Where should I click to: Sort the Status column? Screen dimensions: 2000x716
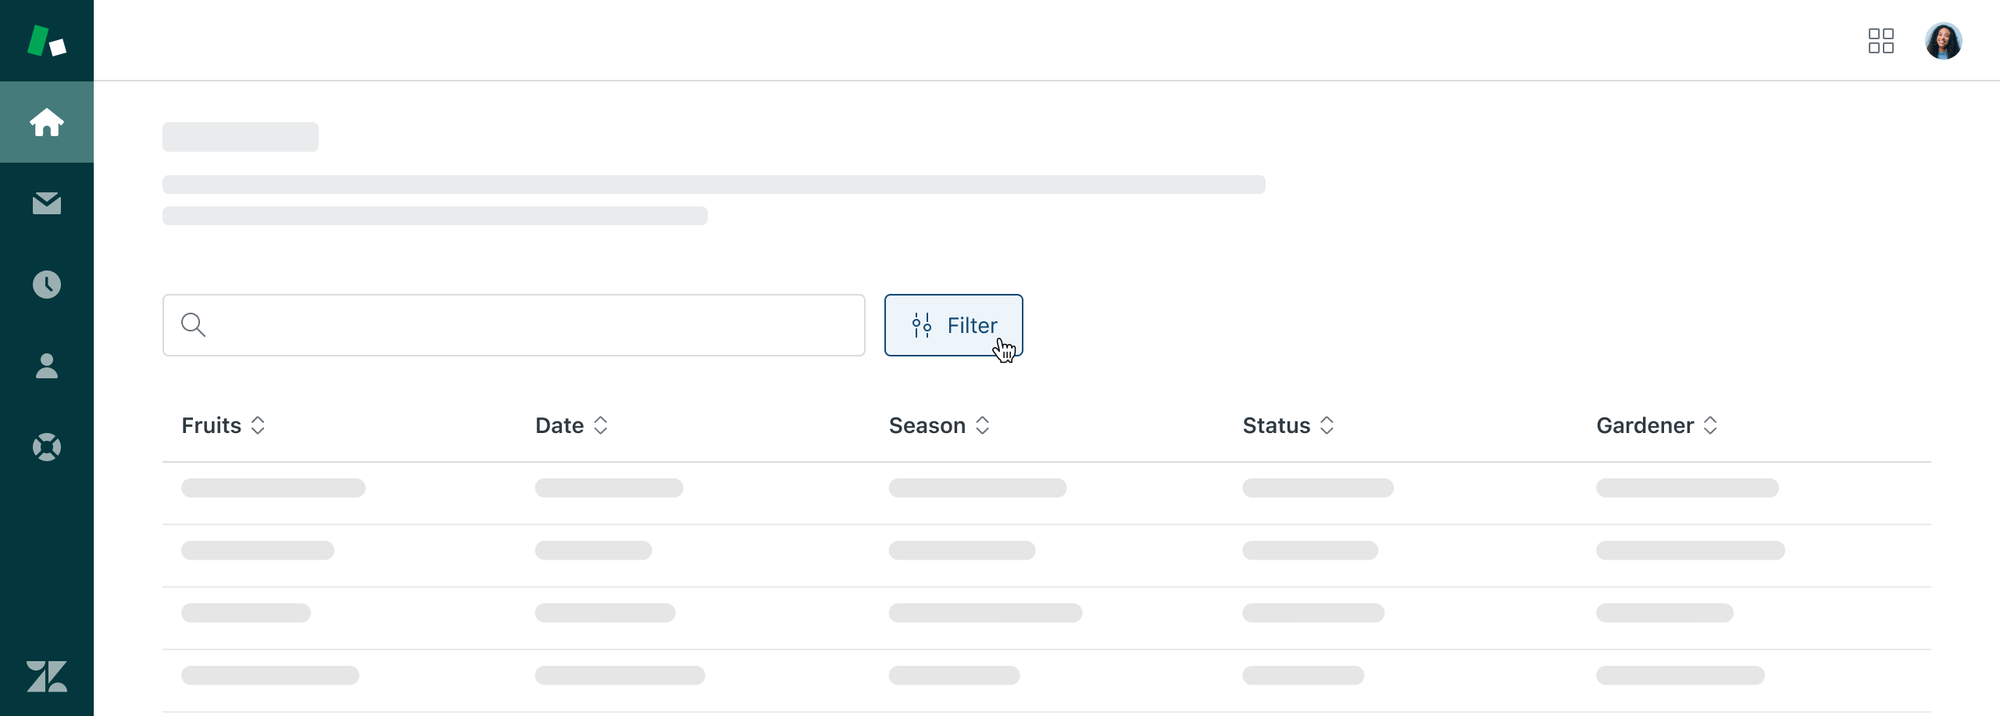[1326, 425]
